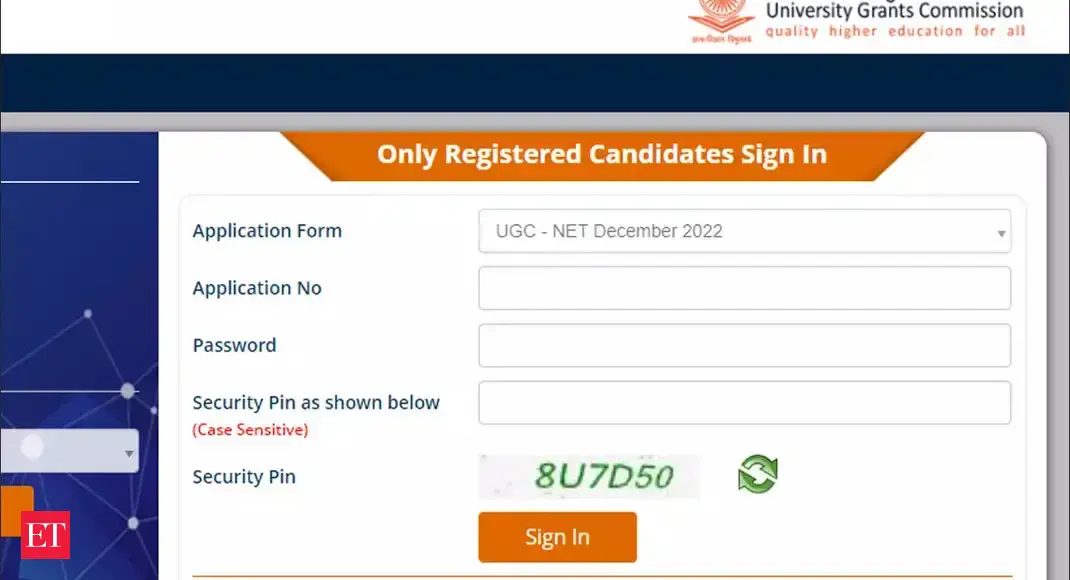Click the 8U7D50 captcha image
1070x580 pixels.
(x=590, y=476)
